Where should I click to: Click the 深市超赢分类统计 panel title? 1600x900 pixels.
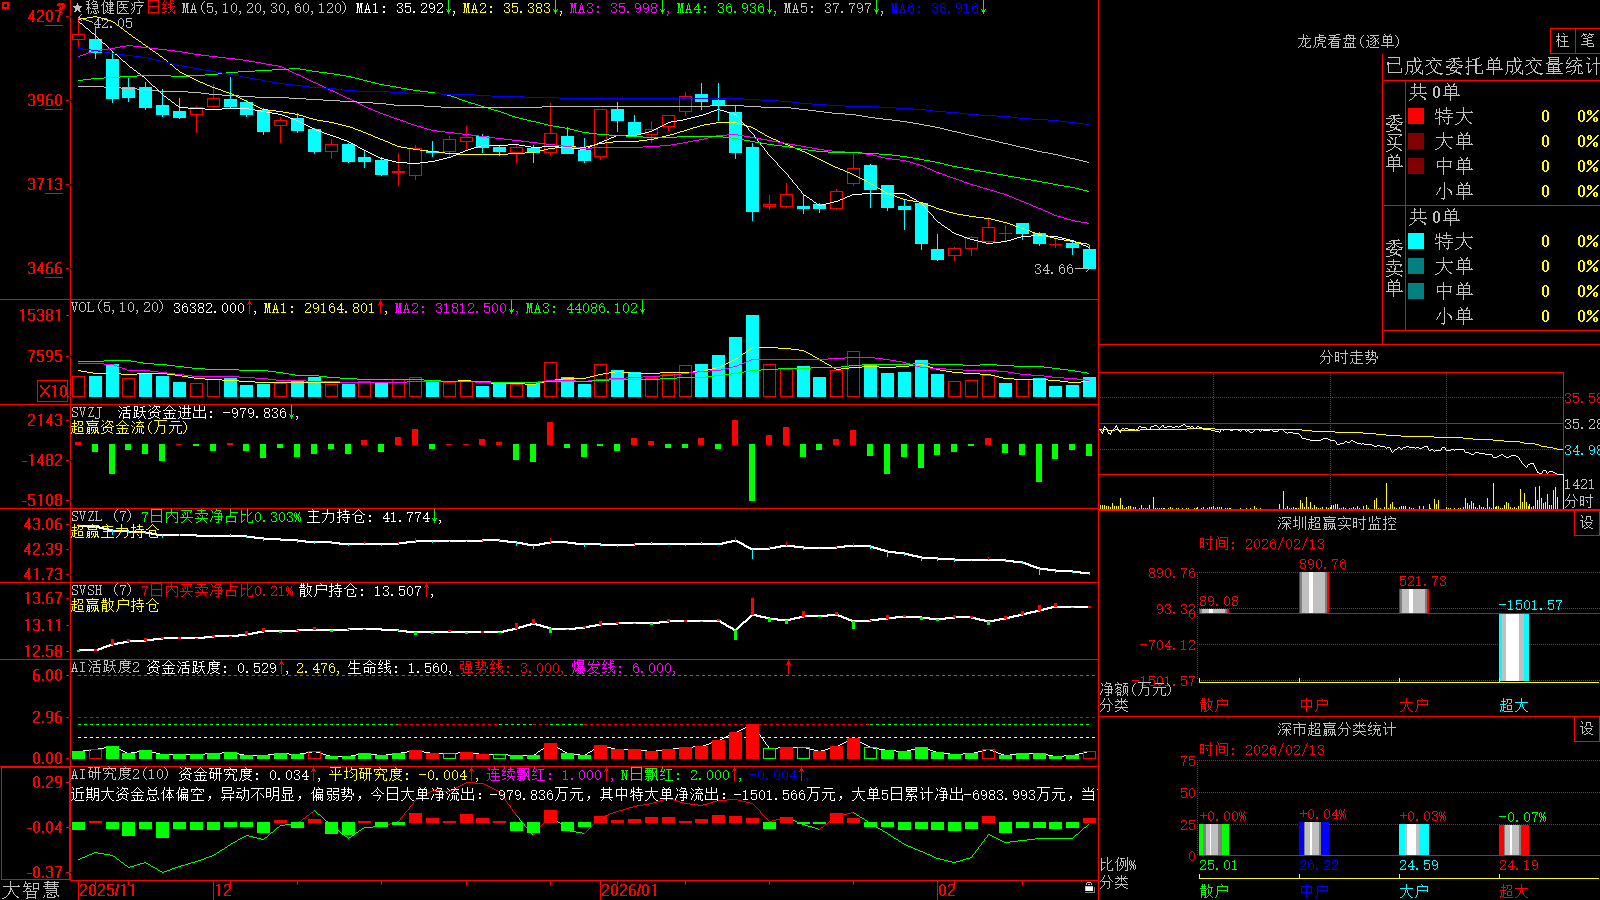[1336, 729]
